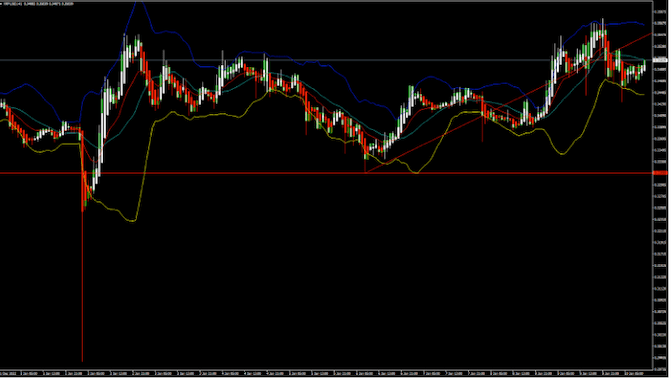Click the time scale along the bottom
This screenshot has height=381, width=672.
tap(326, 374)
